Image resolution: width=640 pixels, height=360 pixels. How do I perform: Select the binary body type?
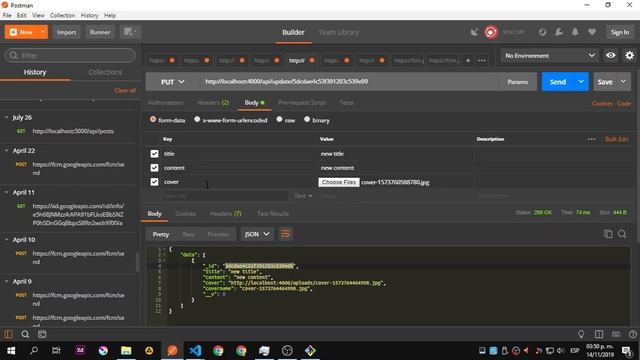click(x=307, y=120)
